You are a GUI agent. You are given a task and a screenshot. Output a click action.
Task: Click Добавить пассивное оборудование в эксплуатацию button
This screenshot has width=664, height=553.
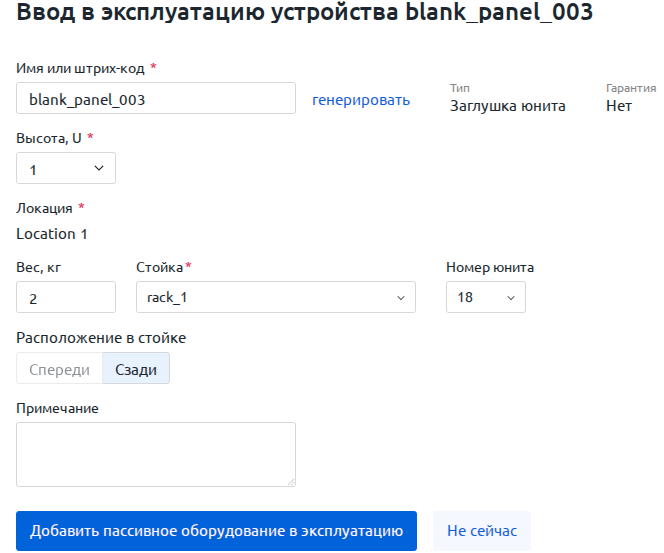pos(216,531)
